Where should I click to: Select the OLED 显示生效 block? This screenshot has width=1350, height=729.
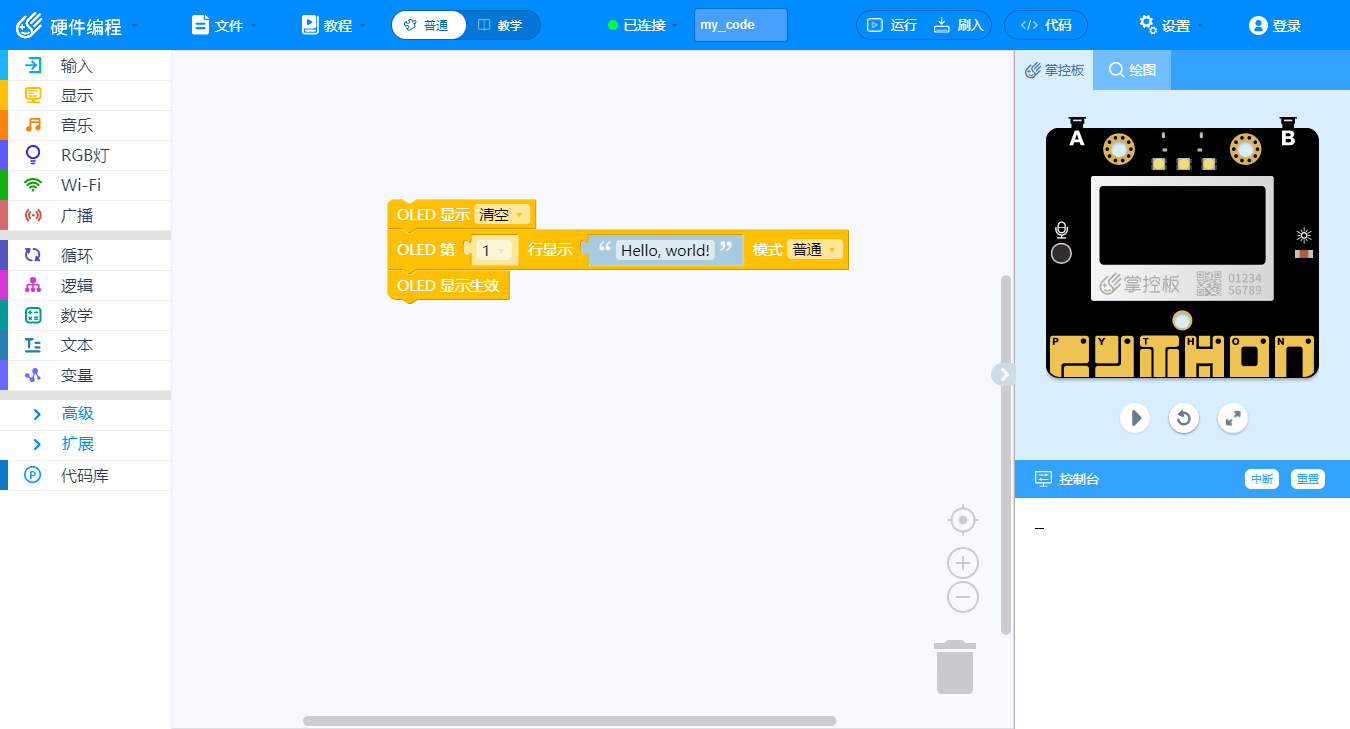449,285
